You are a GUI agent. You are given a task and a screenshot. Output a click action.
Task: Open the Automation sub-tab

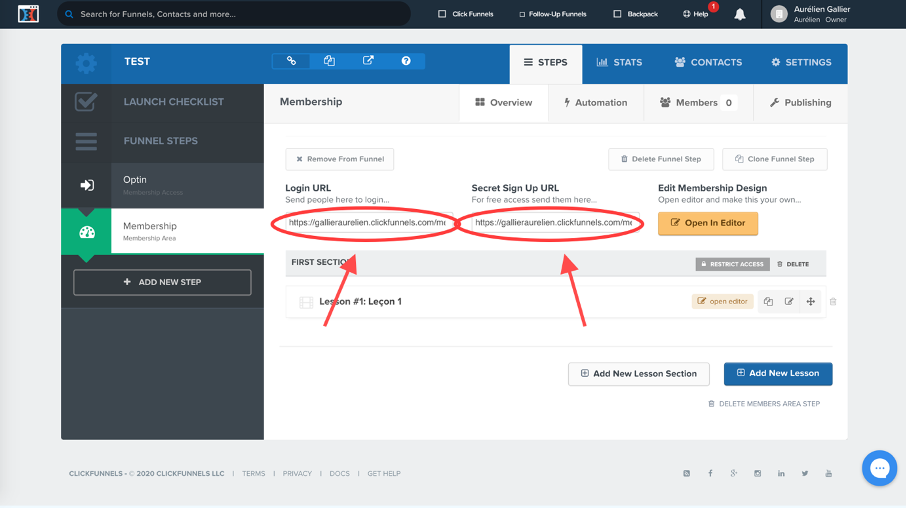tap(596, 103)
